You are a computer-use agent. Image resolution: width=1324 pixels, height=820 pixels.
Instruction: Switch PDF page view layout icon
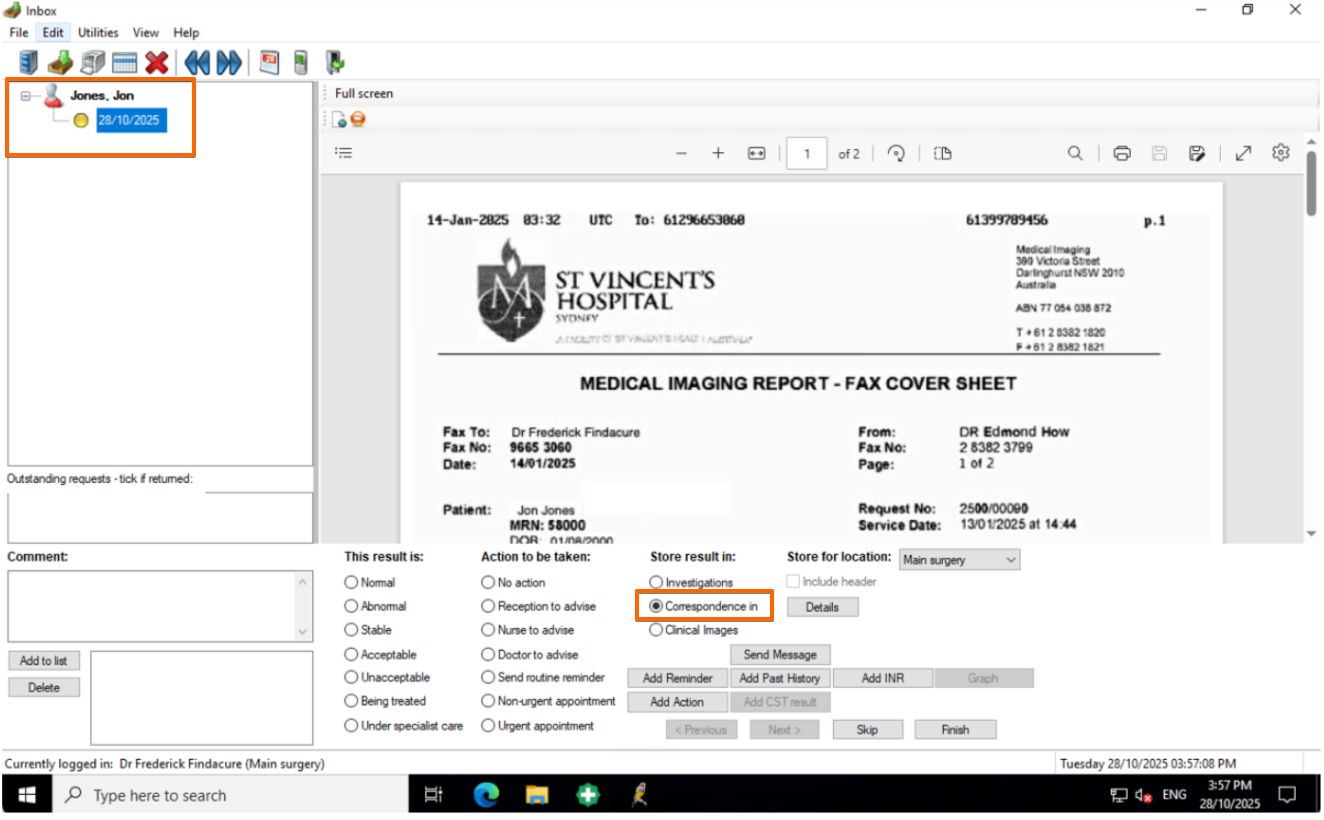(942, 154)
